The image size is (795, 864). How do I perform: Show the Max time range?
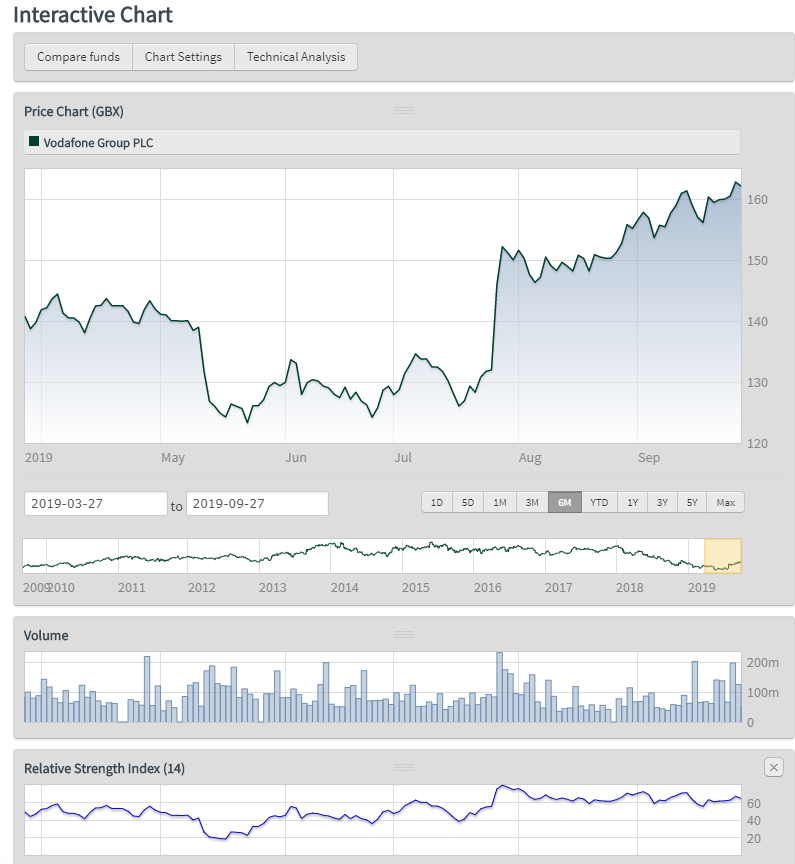[726, 502]
